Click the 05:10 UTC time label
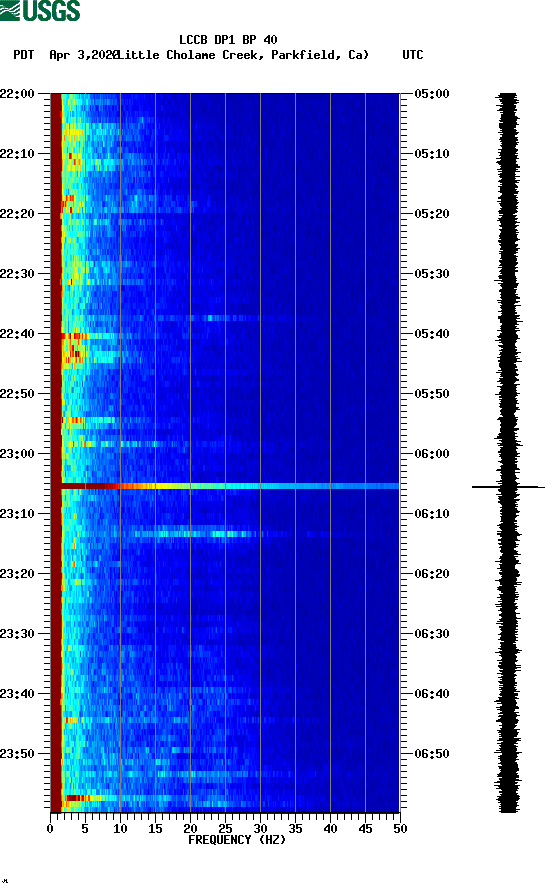The image size is (552, 892). tap(432, 154)
